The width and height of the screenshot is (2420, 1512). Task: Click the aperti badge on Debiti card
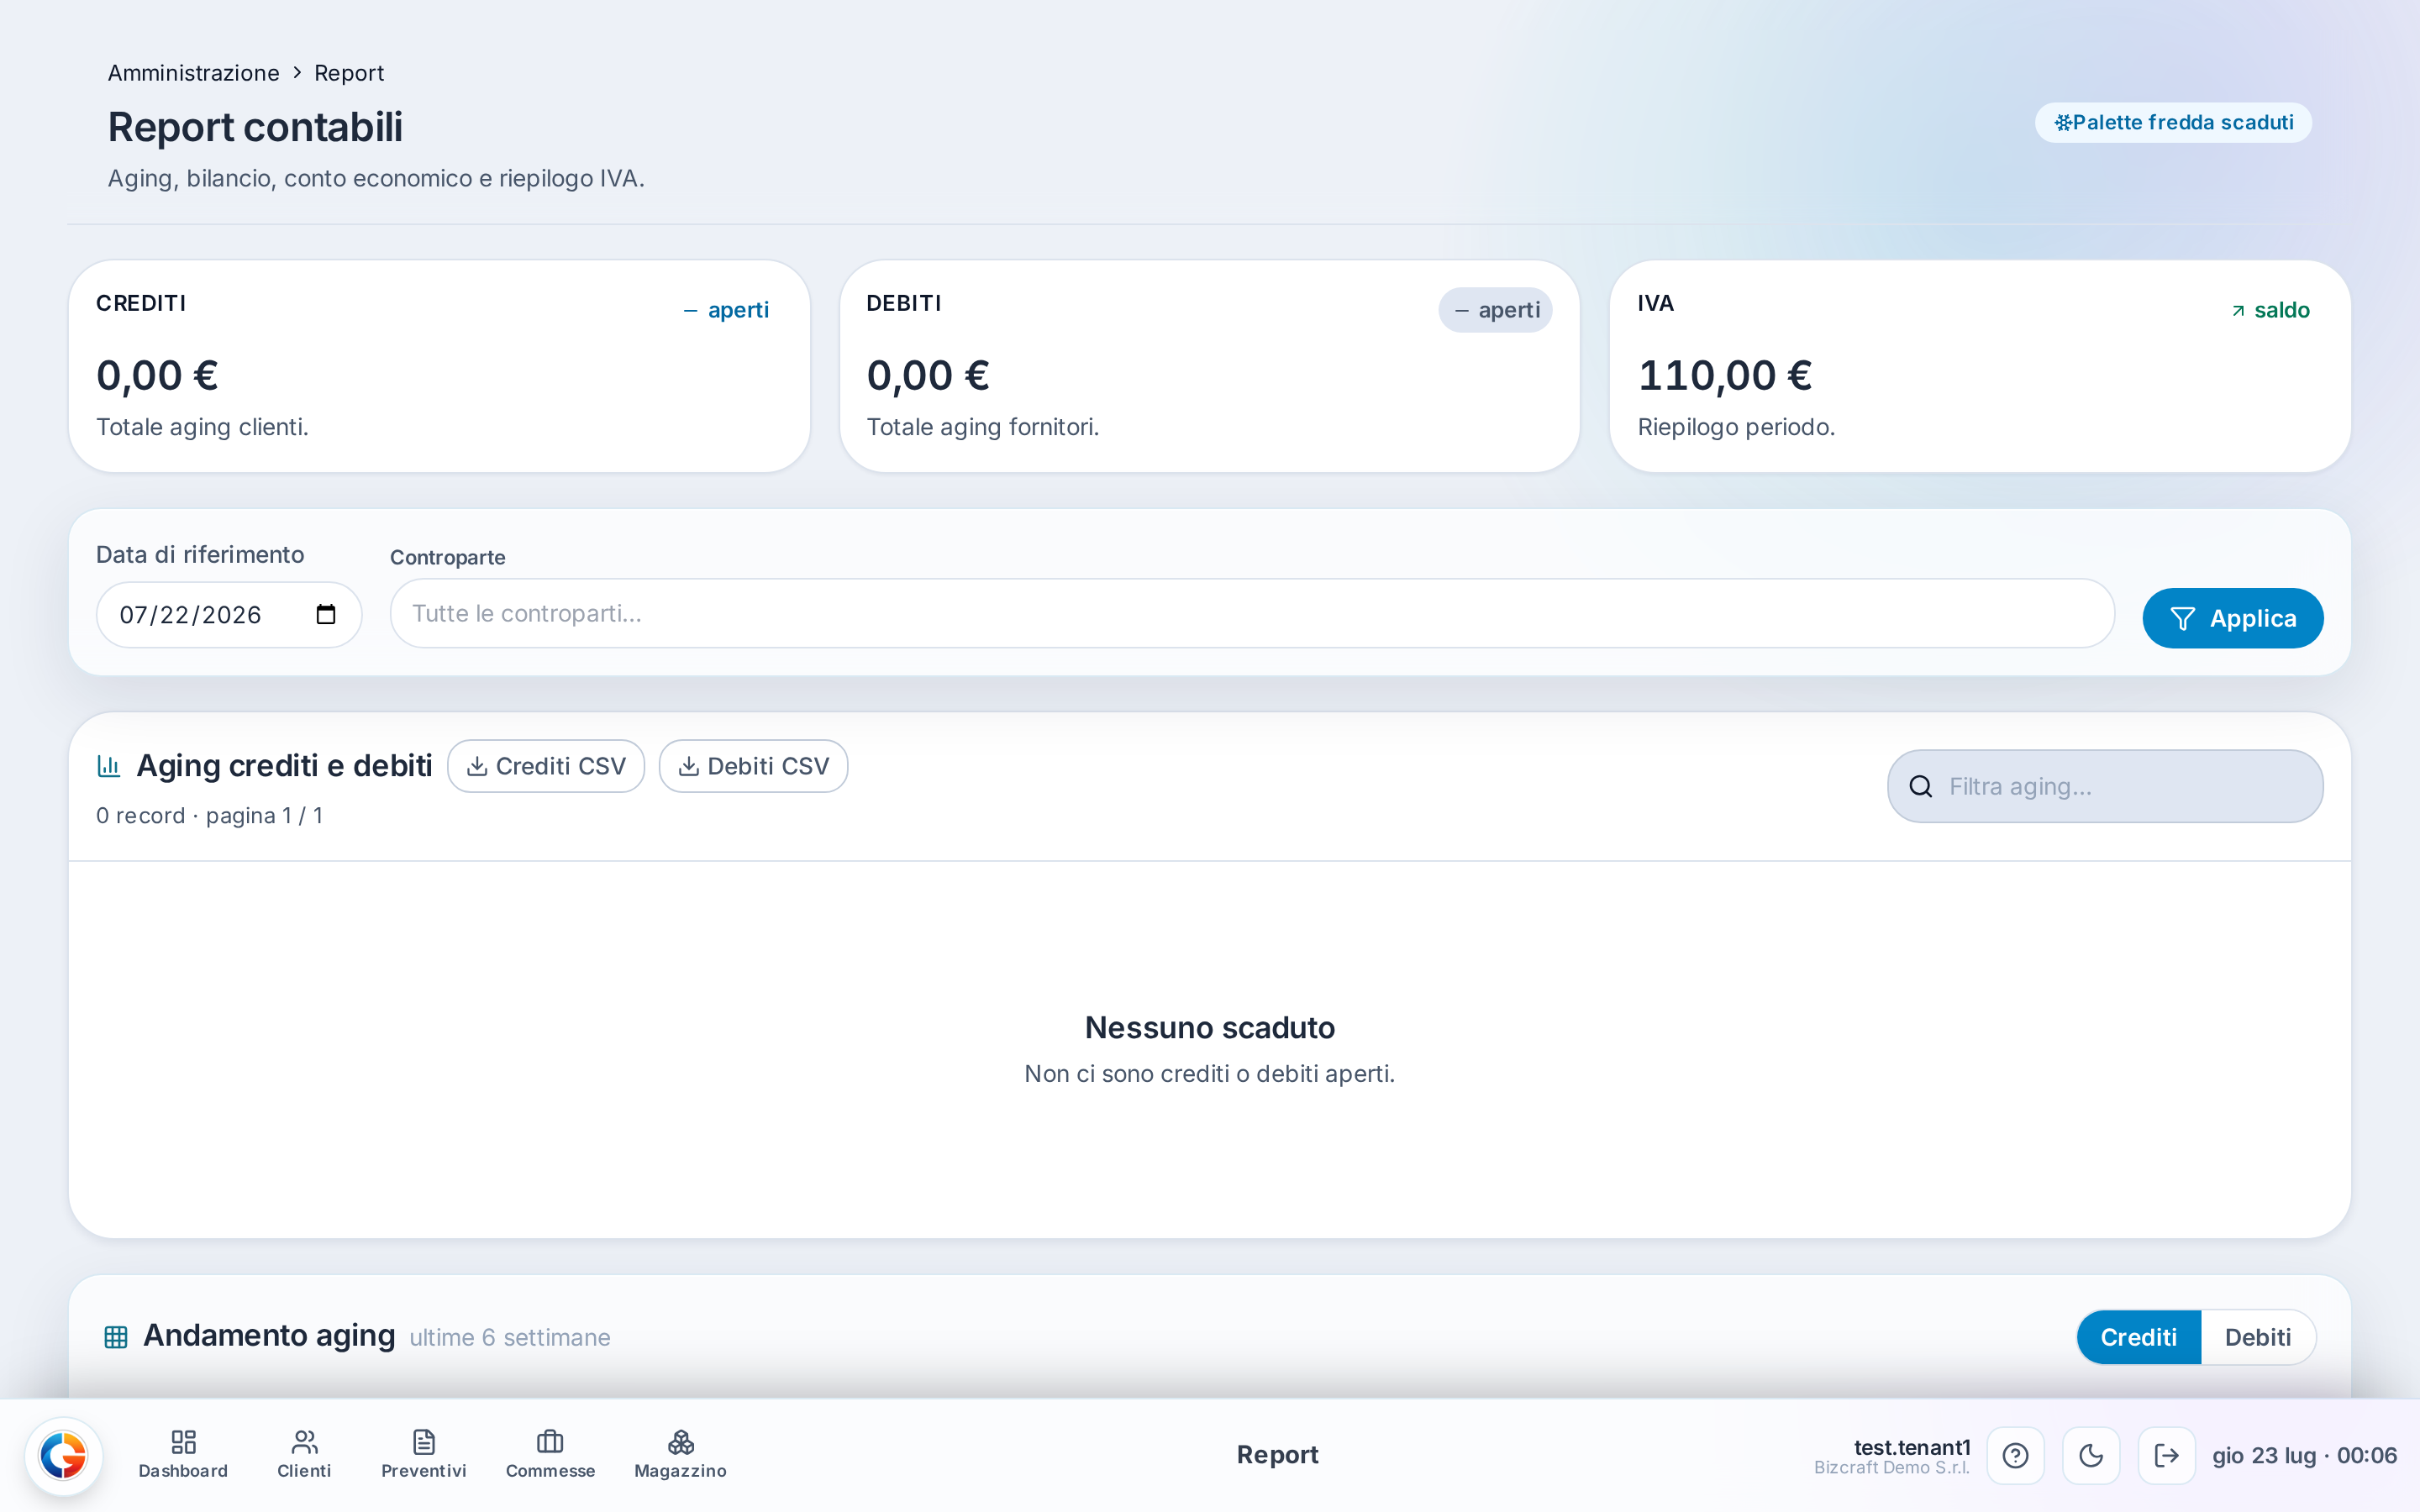point(1496,310)
